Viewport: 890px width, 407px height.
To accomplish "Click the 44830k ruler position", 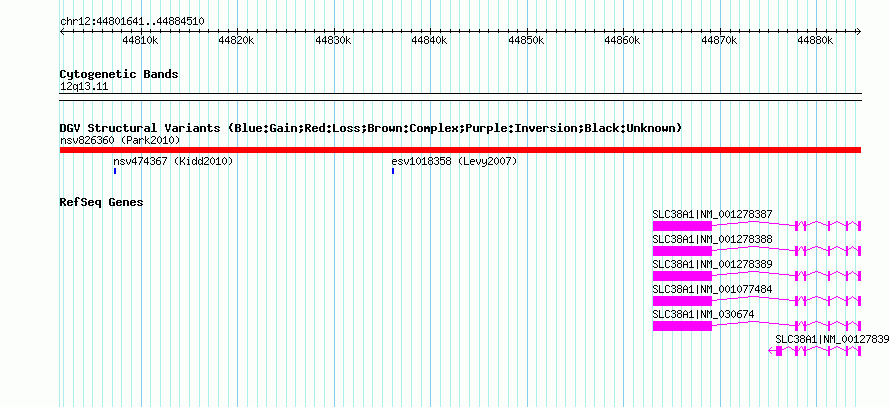I will coord(333,40).
